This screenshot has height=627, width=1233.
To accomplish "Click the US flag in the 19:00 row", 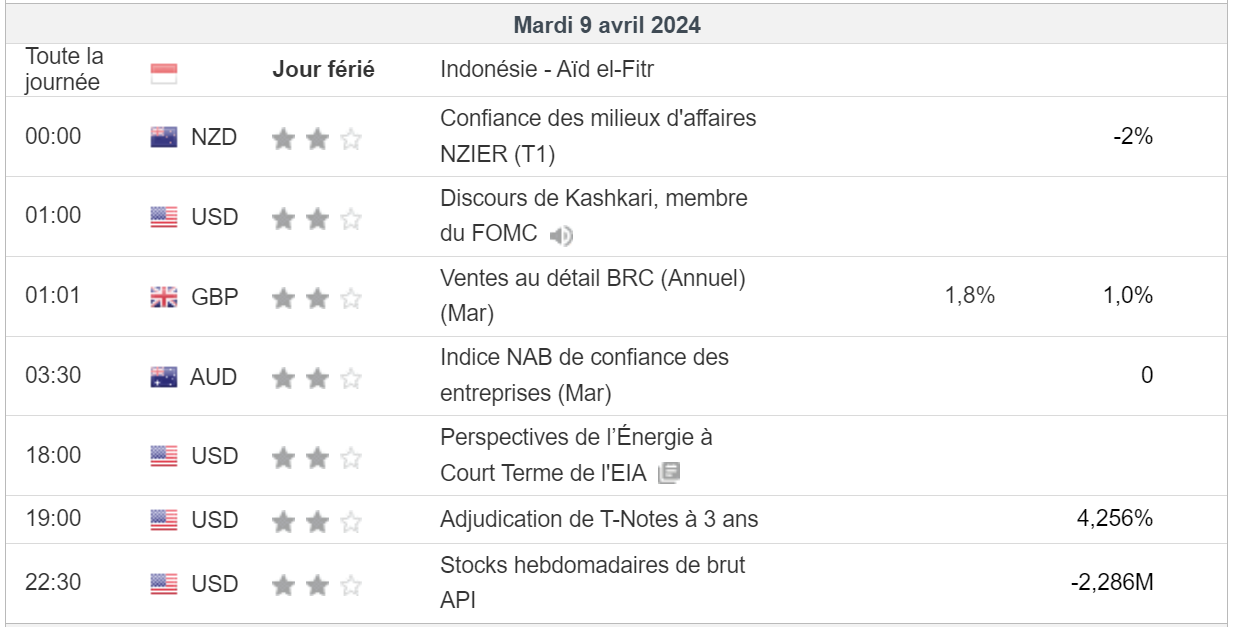I will [164, 520].
